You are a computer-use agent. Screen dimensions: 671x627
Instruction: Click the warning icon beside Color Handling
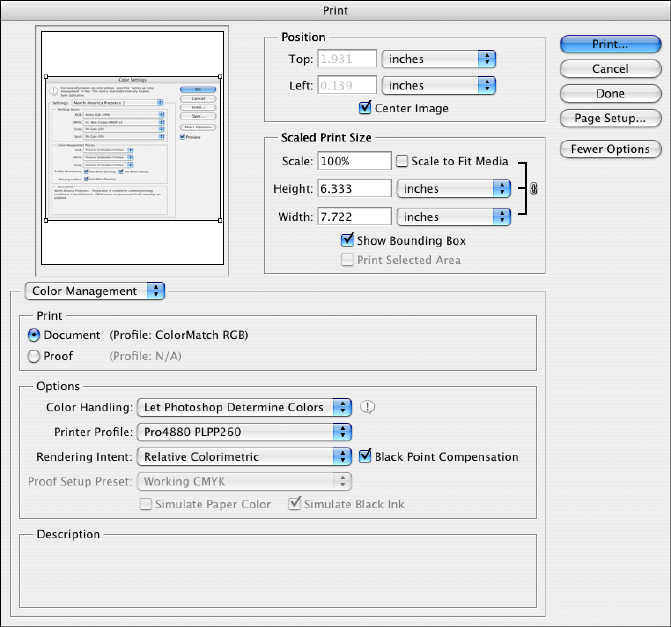(368, 407)
